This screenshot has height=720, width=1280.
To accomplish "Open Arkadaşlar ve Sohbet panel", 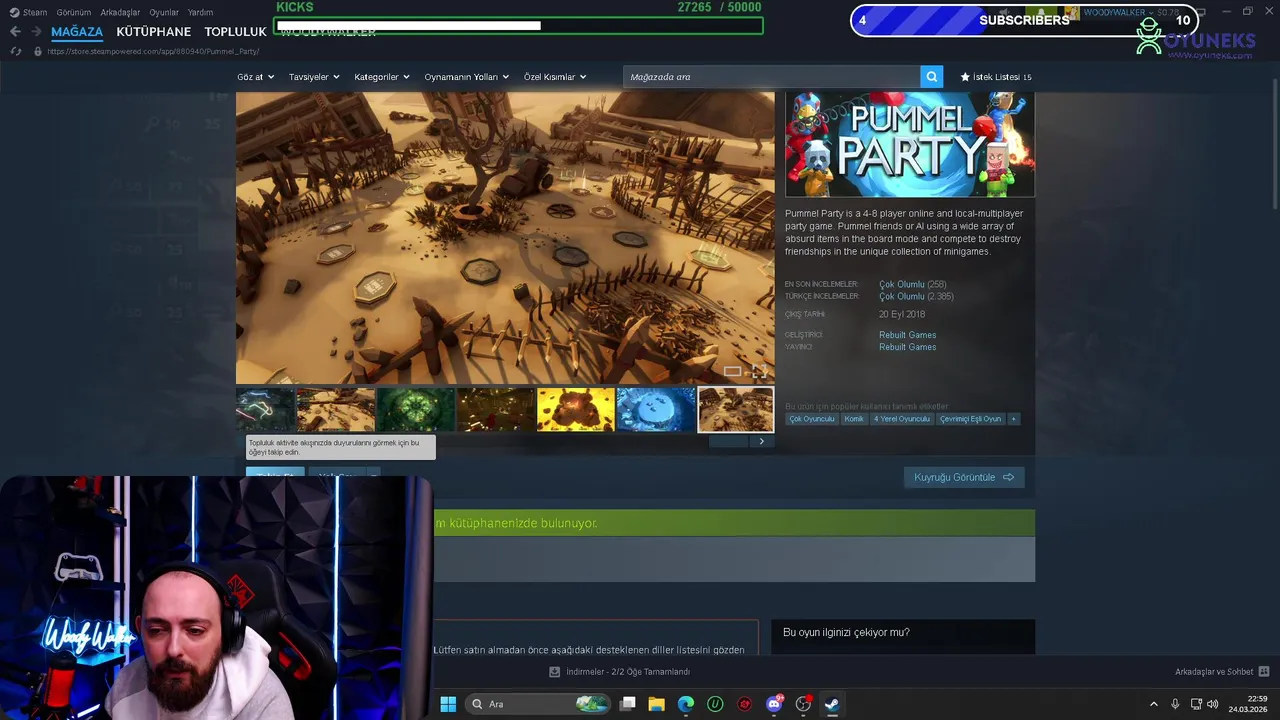I will pos(1222,672).
